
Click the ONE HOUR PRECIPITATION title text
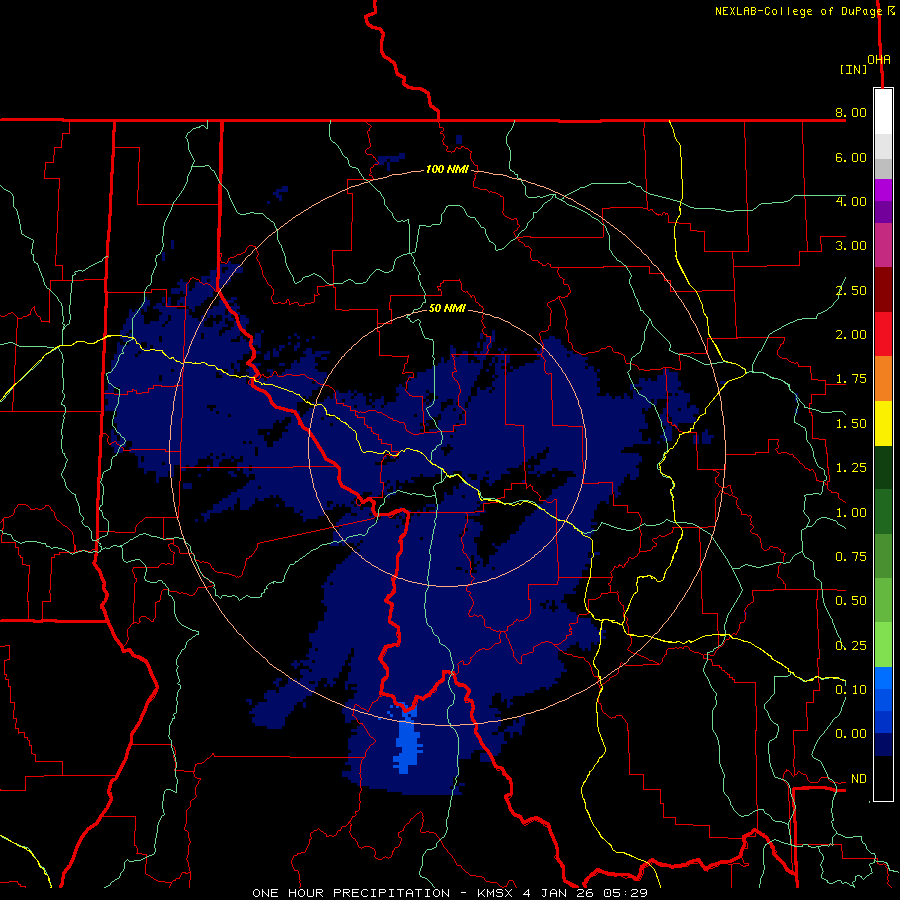[x=351, y=893]
